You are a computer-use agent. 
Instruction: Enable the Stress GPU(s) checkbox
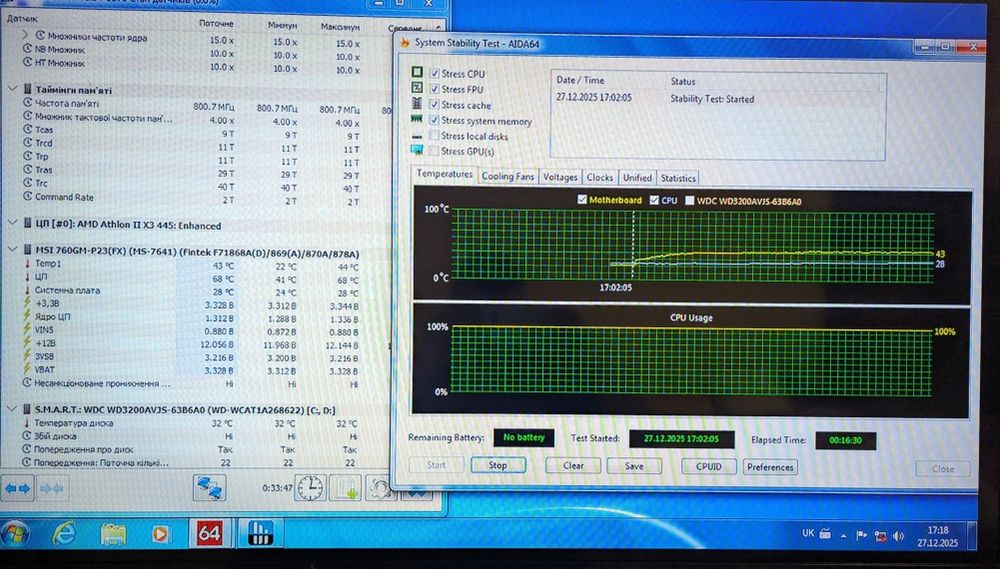pyautogui.click(x=434, y=151)
